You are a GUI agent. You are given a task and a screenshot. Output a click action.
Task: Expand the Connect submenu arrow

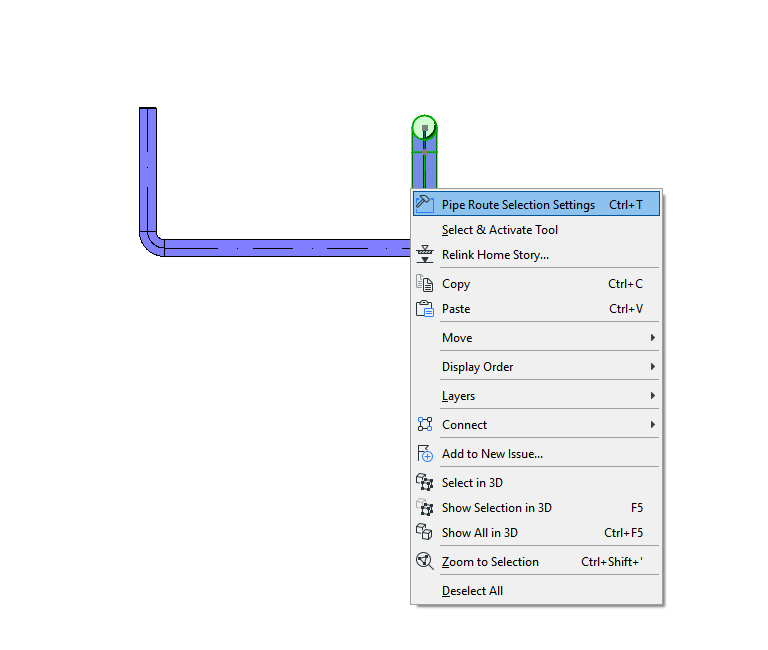pyautogui.click(x=652, y=425)
